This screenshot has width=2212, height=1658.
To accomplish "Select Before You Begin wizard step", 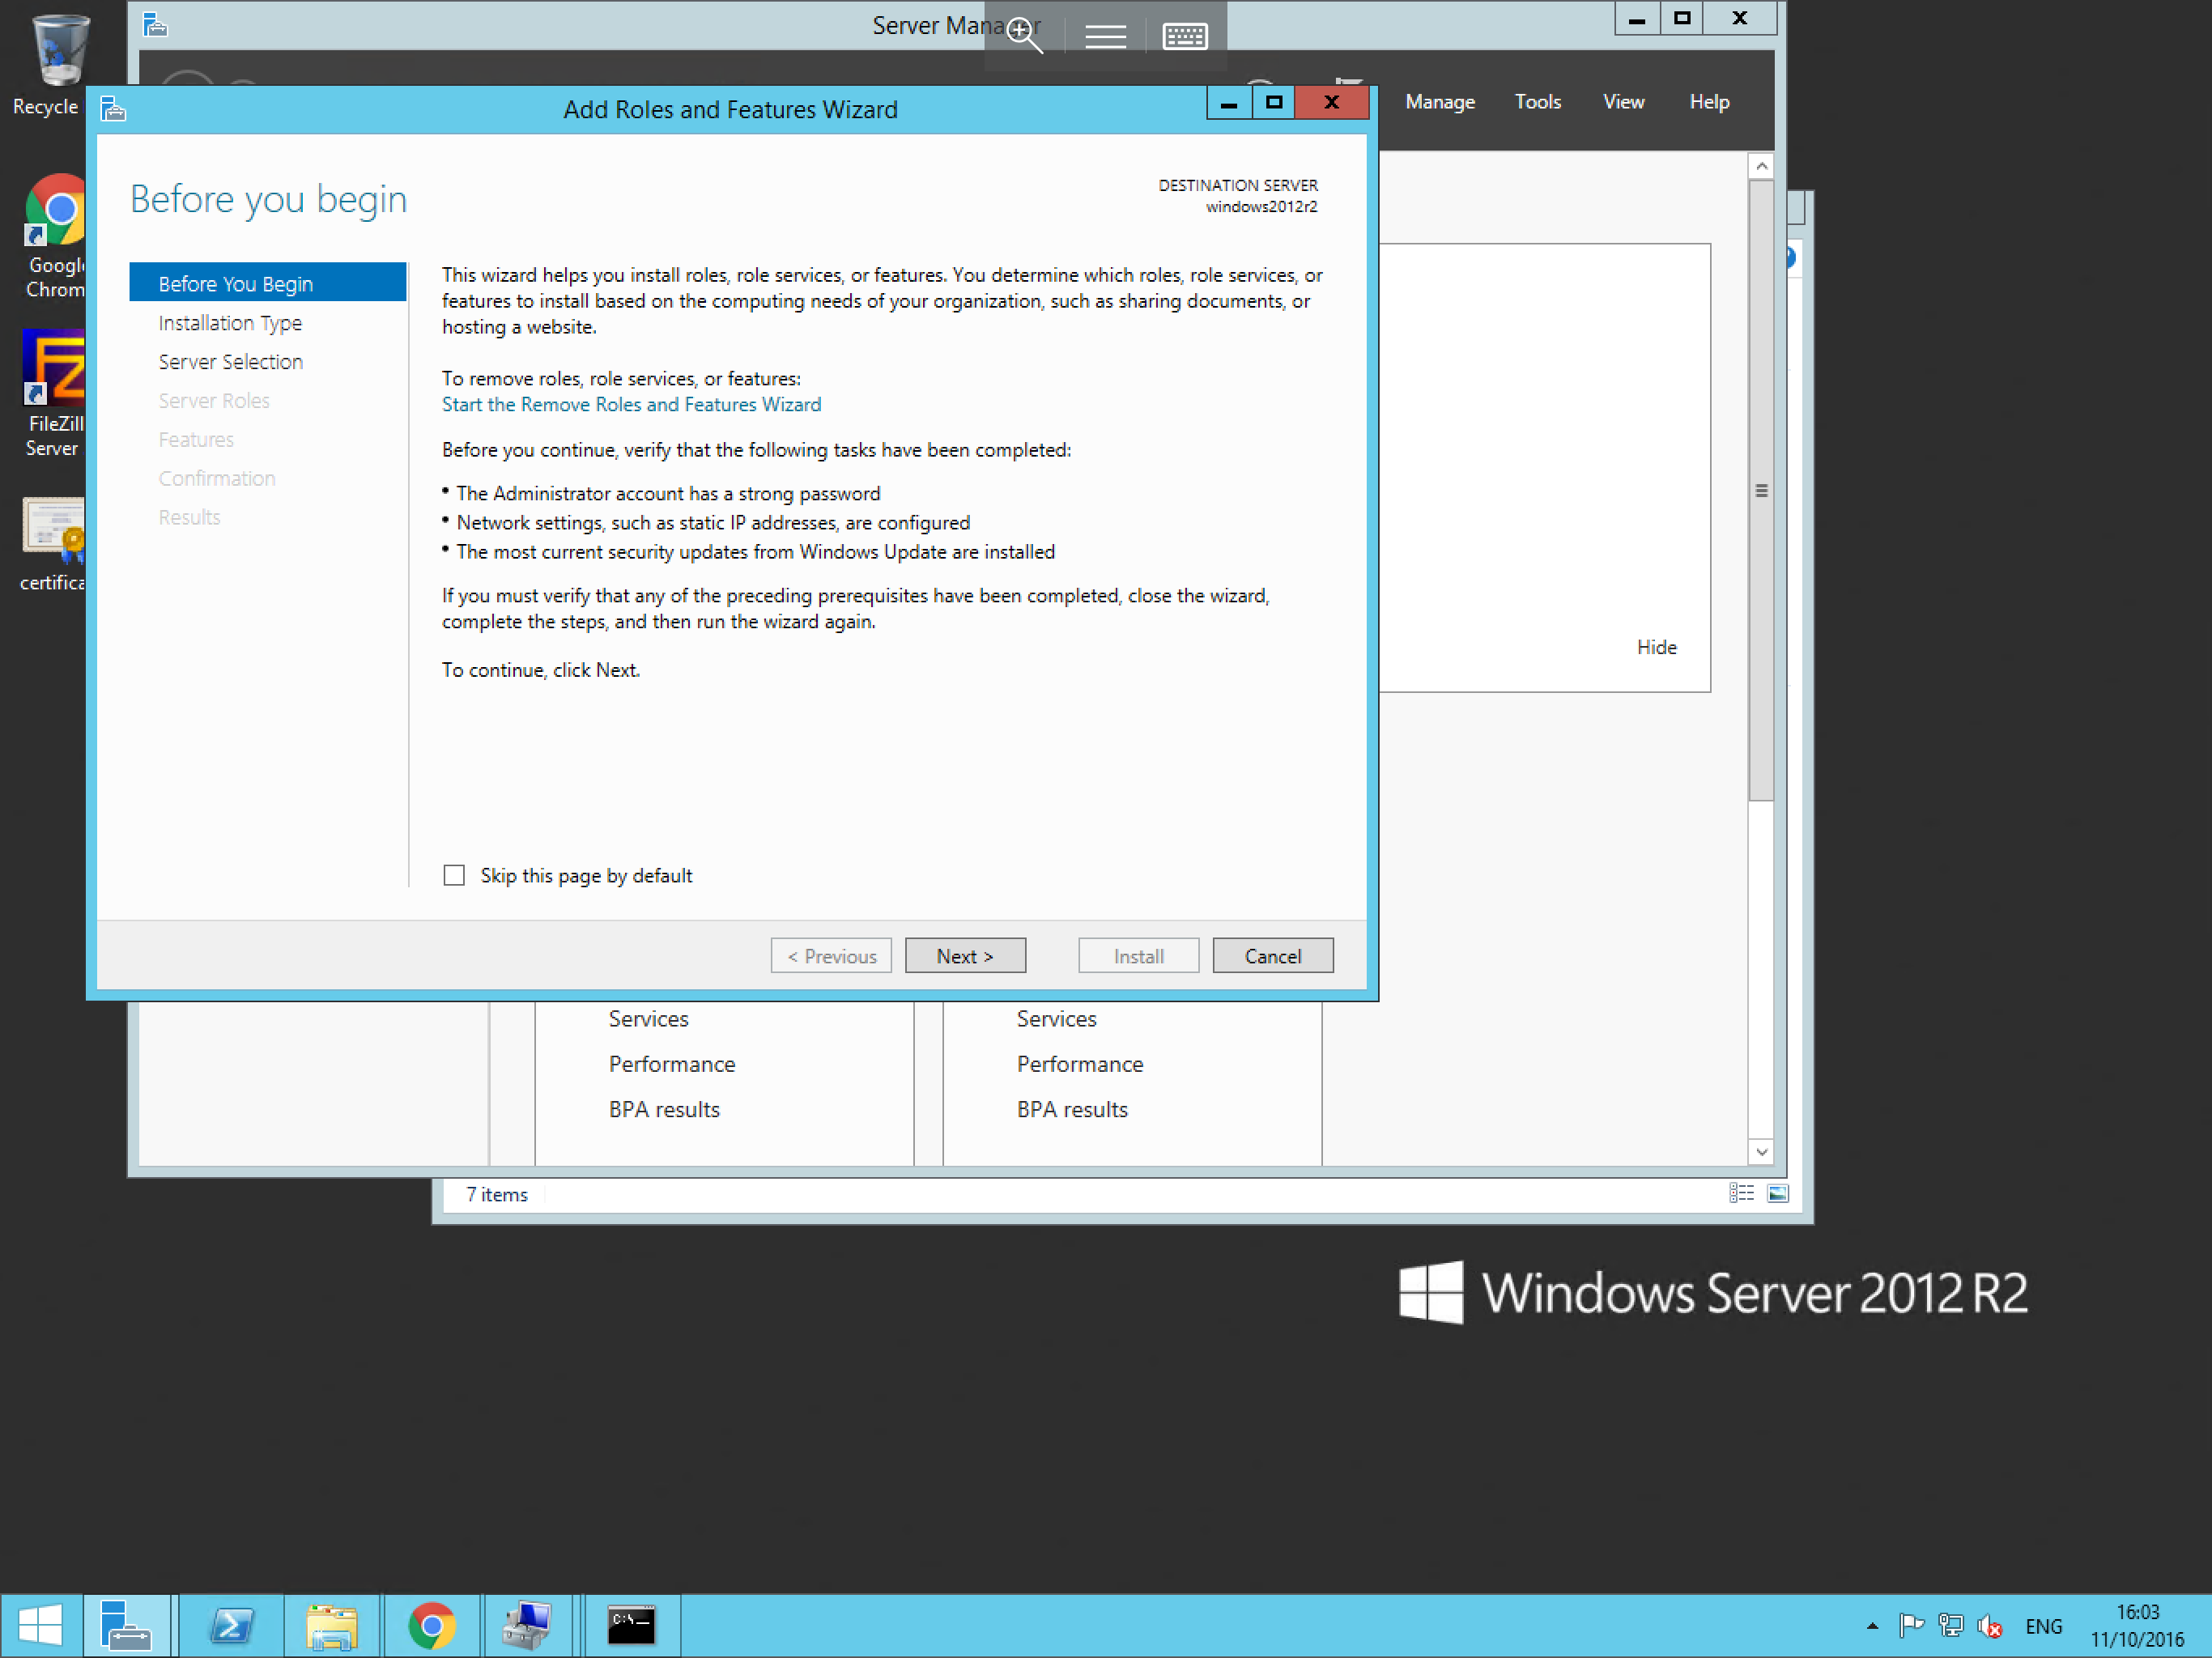I will point(268,283).
